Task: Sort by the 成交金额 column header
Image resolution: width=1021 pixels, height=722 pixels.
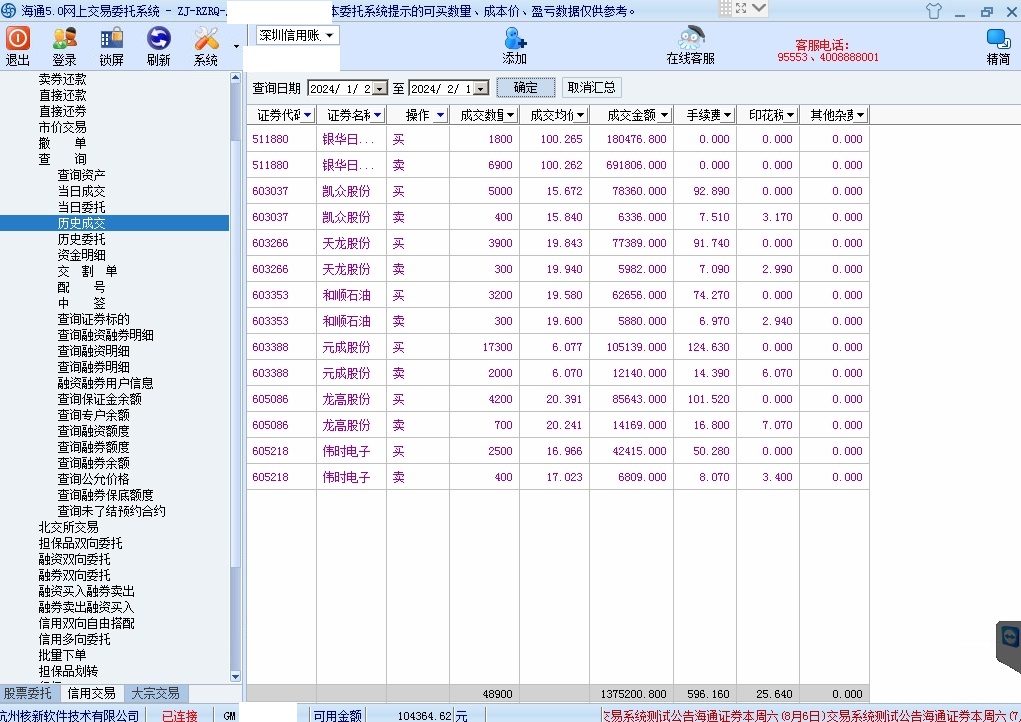Action: tap(631, 115)
